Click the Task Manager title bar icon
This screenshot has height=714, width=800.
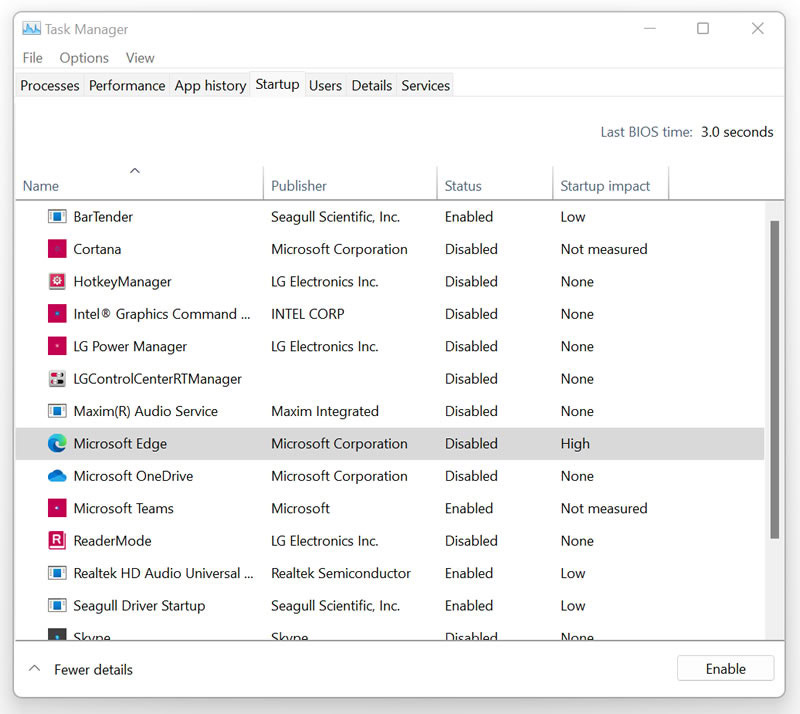click(32, 29)
